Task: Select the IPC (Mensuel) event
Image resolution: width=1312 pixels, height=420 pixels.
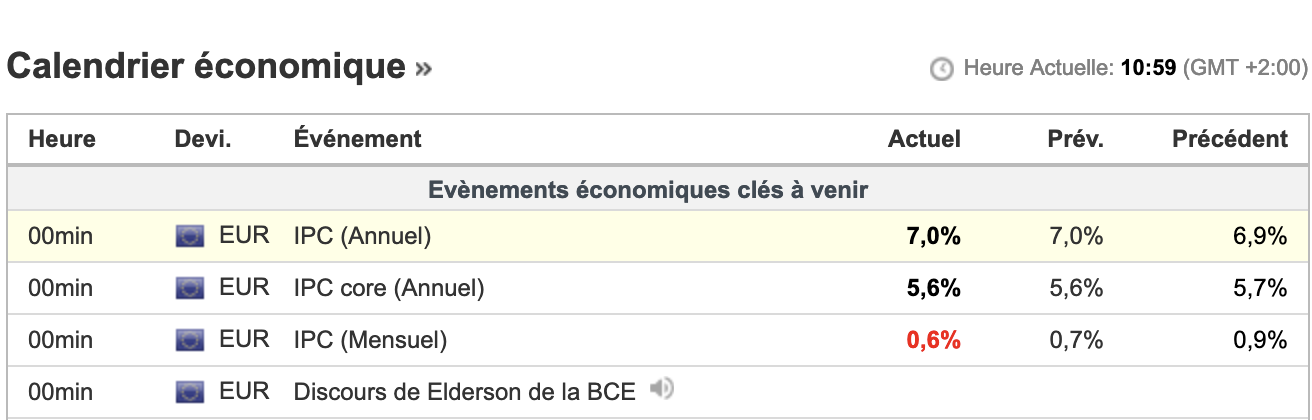Action: pos(370,341)
